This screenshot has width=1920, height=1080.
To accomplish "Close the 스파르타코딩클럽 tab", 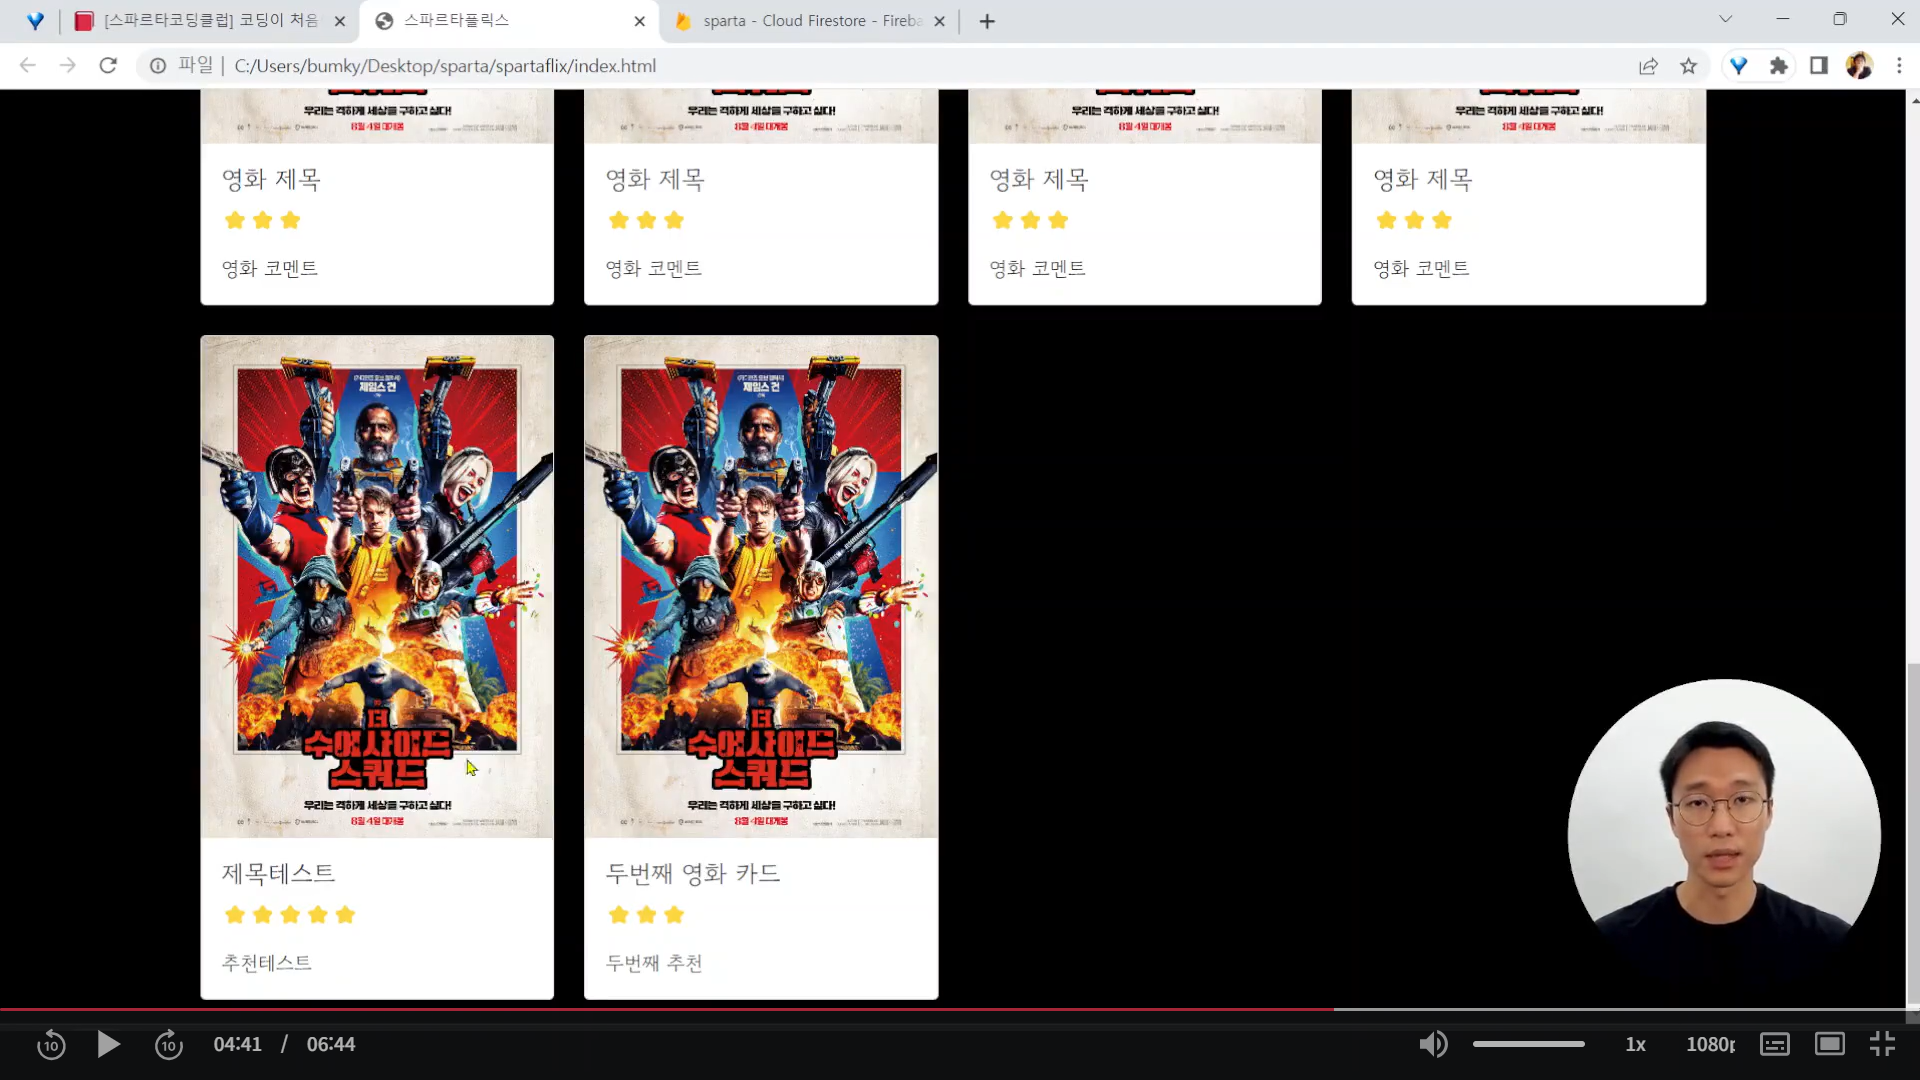I will coord(340,21).
